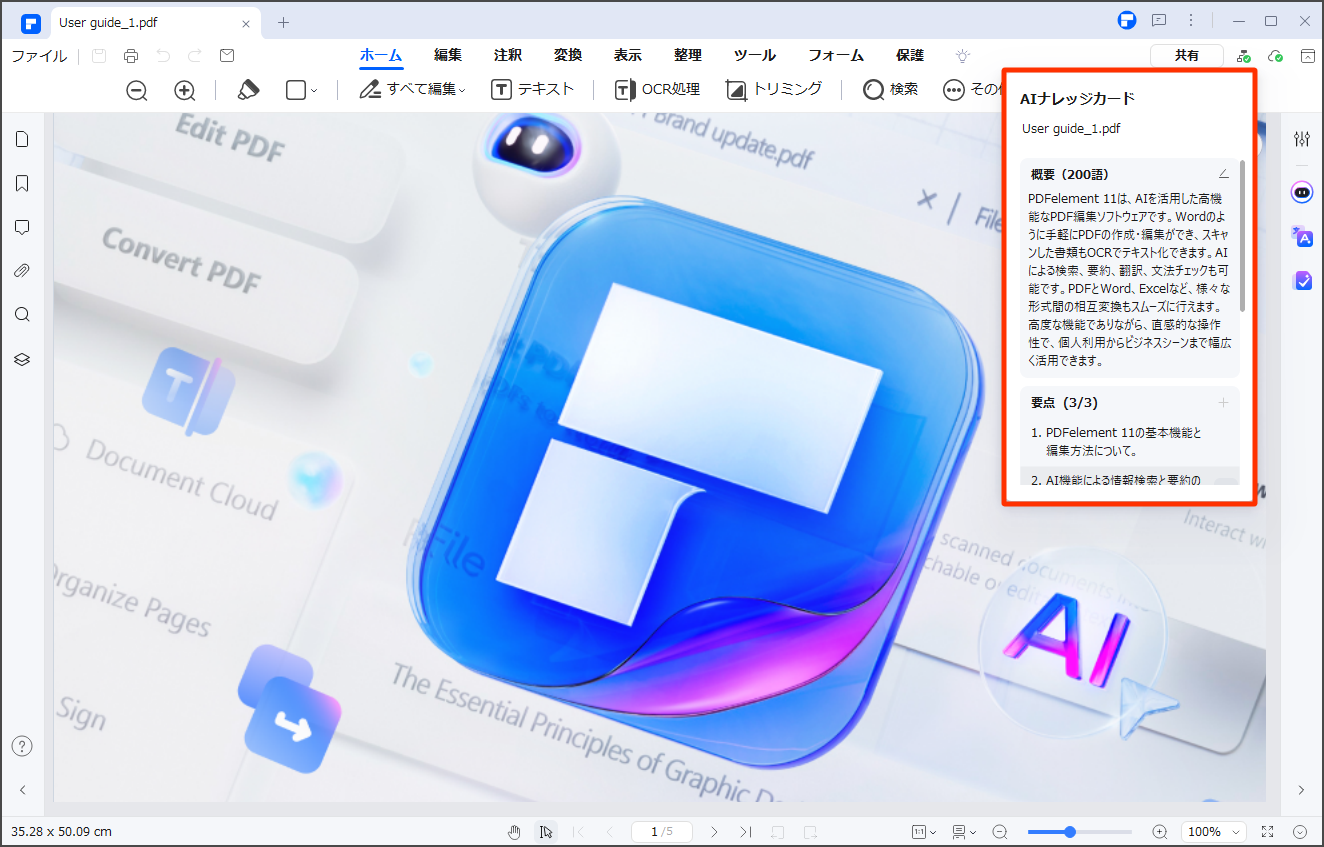
Task: Click the redo arrow icon
Action: 195,56
